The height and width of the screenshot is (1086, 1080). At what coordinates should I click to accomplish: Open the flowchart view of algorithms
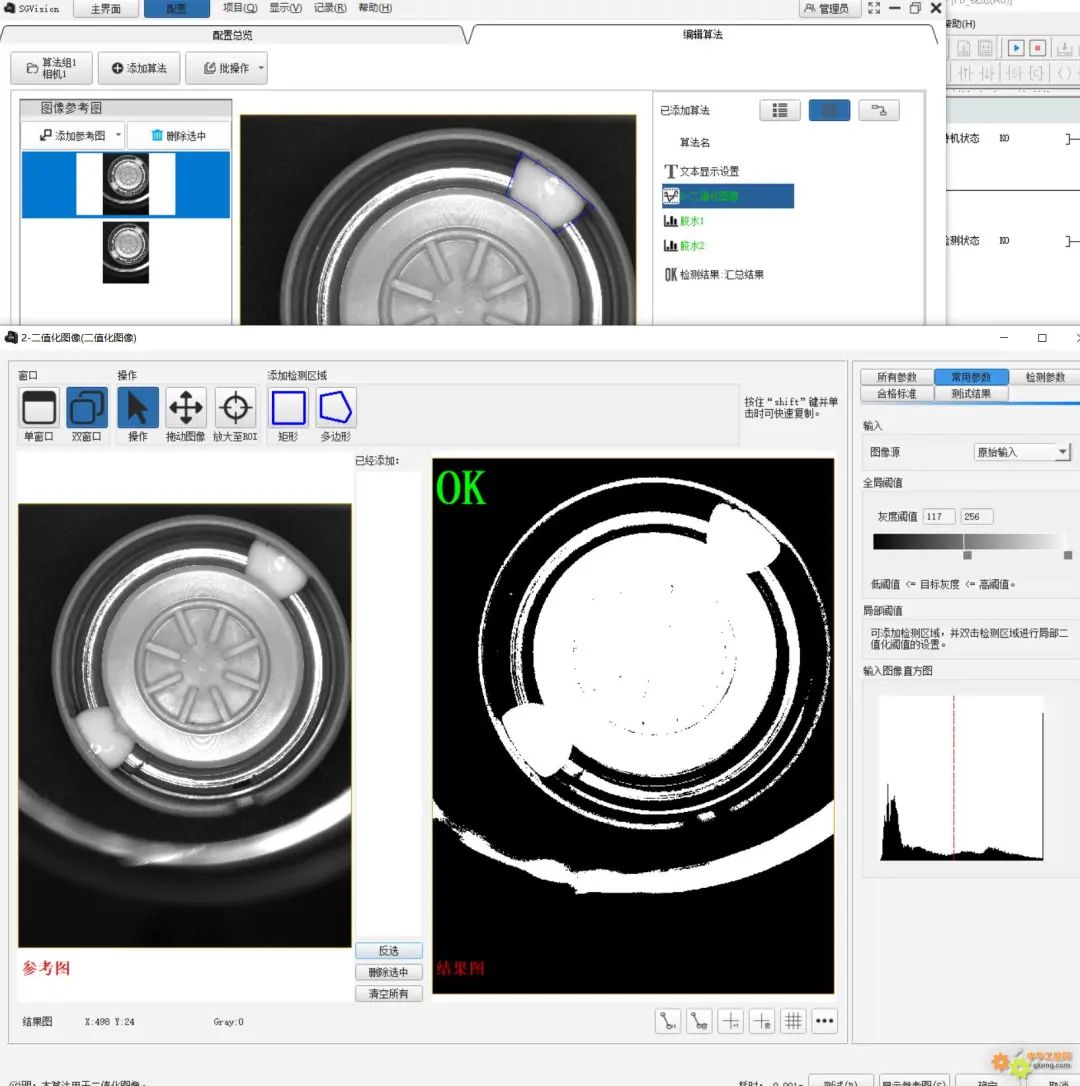click(x=879, y=110)
